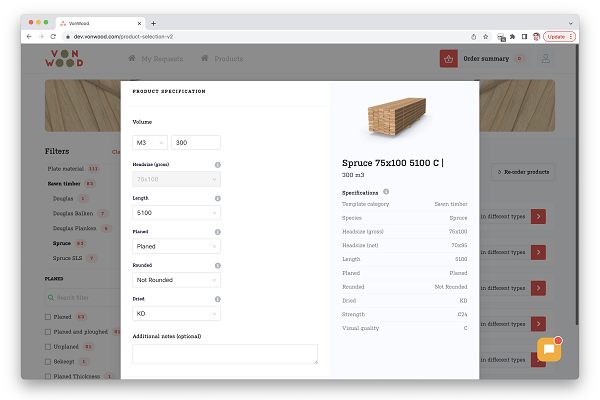Open the Headsize 75x100 dropdown
The height and width of the screenshot is (400, 600).
point(176,179)
